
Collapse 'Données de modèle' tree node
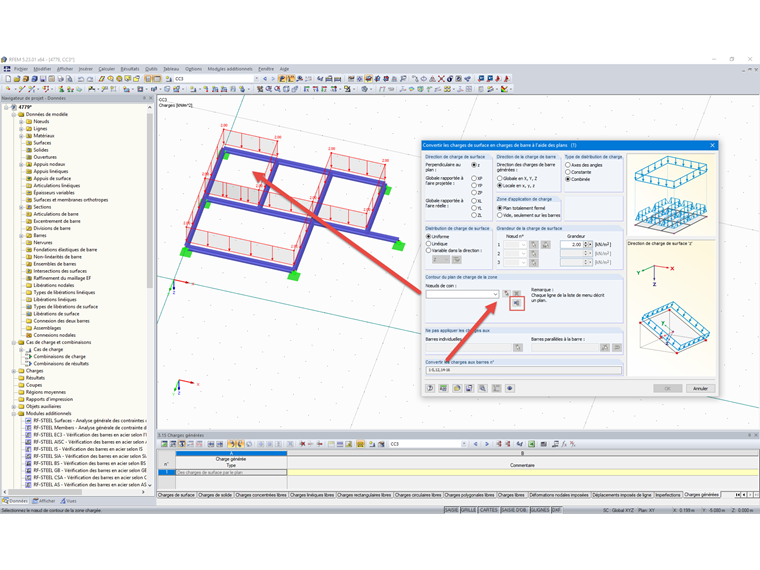[x=14, y=115]
